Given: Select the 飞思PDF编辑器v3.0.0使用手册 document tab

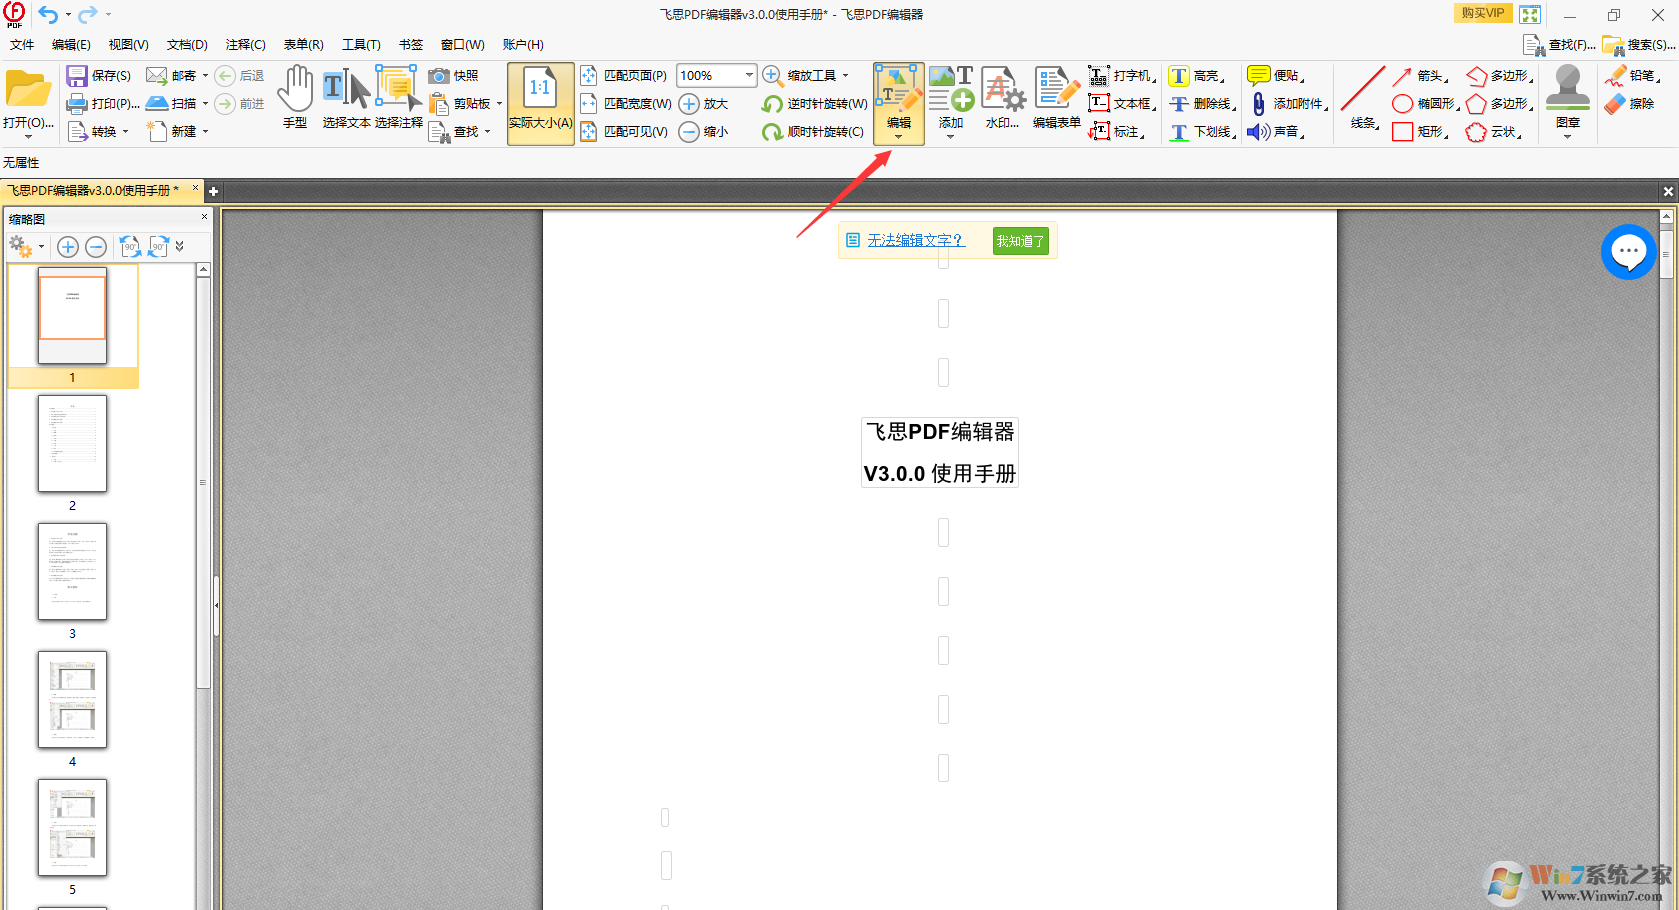Looking at the screenshot, I should point(95,190).
